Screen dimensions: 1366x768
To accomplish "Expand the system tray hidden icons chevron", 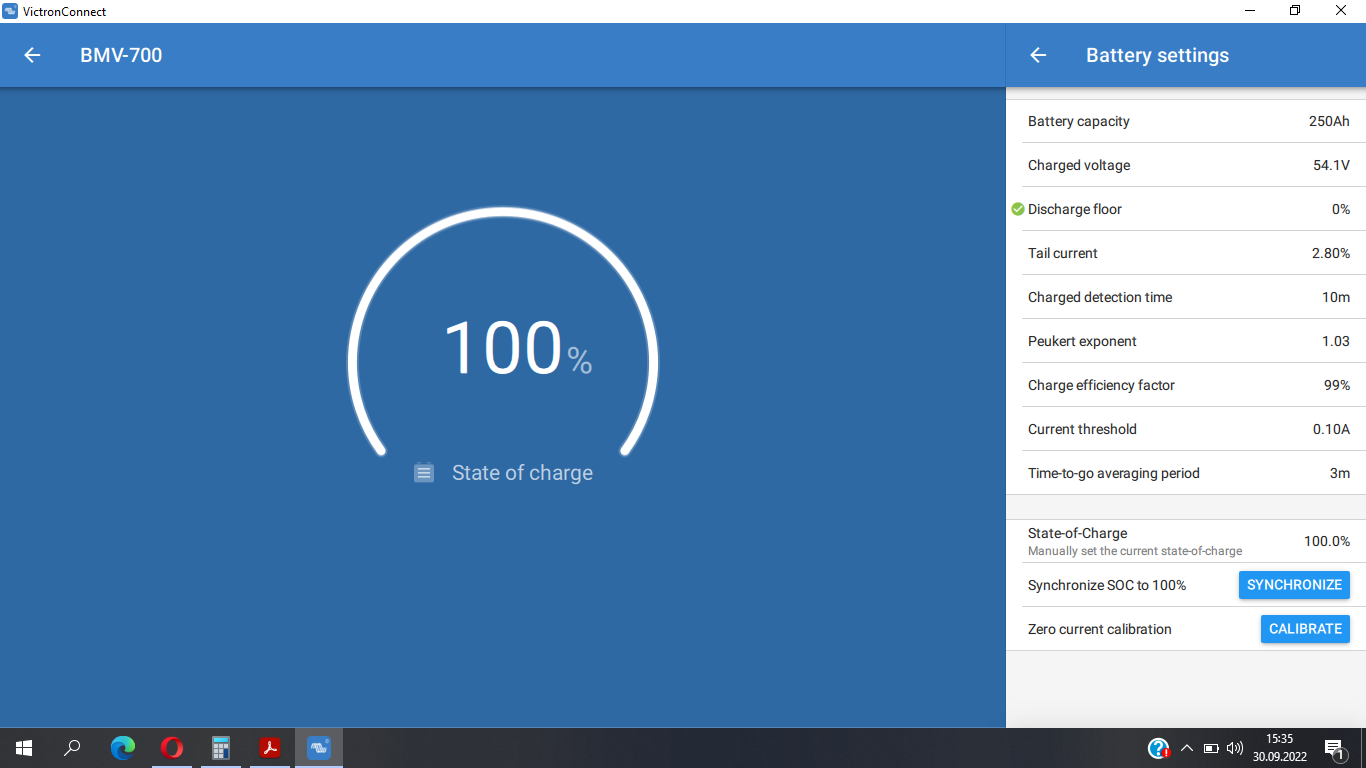I will [x=1187, y=748].
